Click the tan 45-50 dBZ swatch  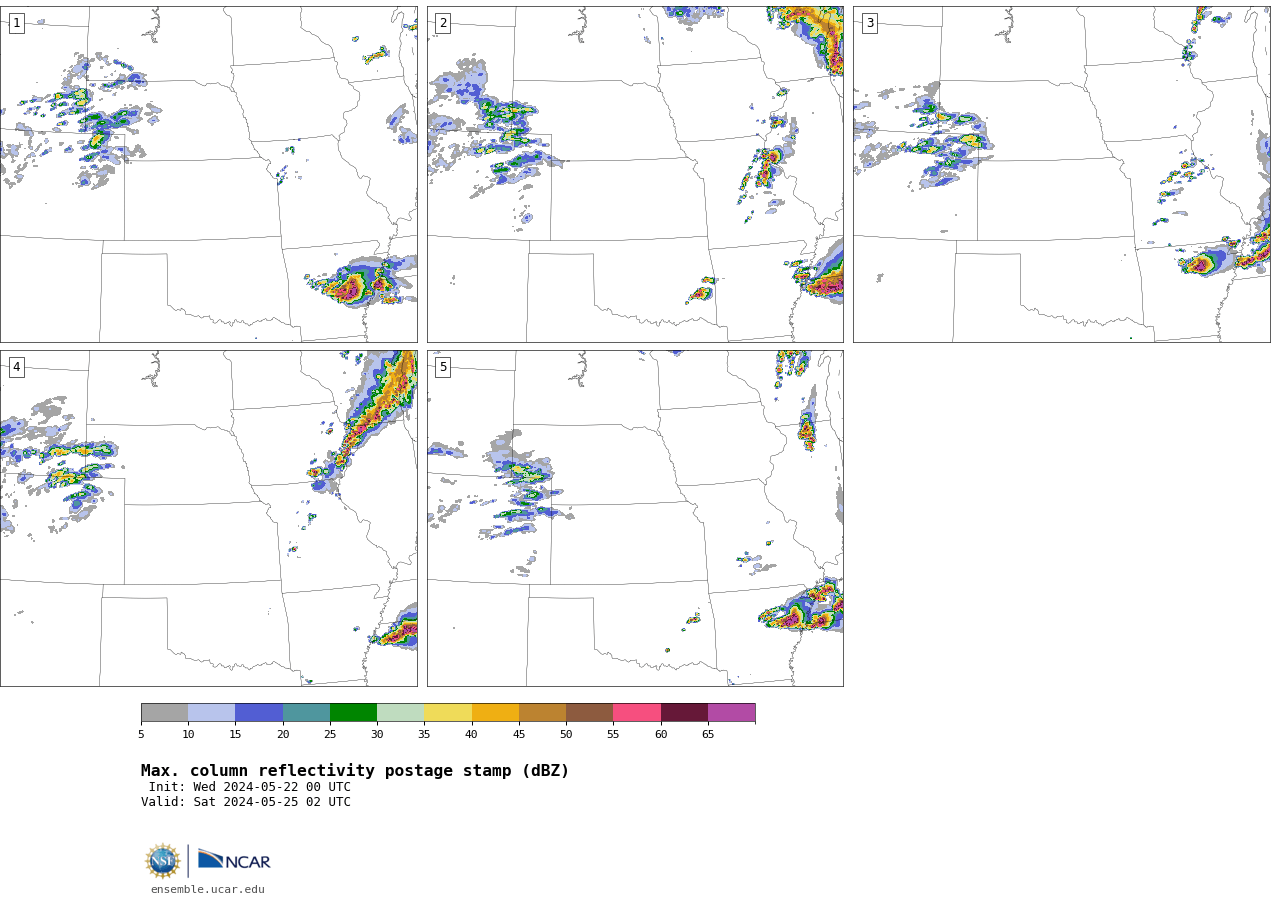coord(542,713)
